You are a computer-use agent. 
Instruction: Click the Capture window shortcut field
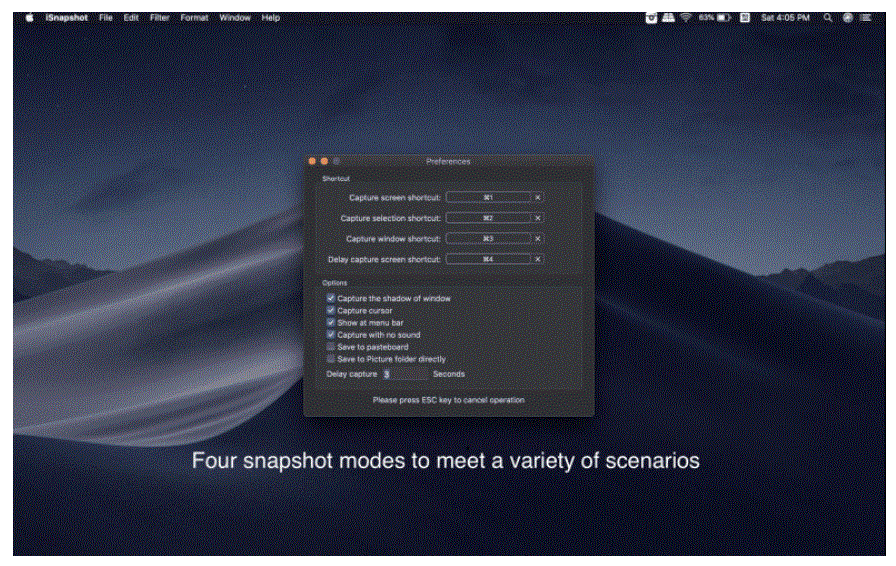pos(488,238)
